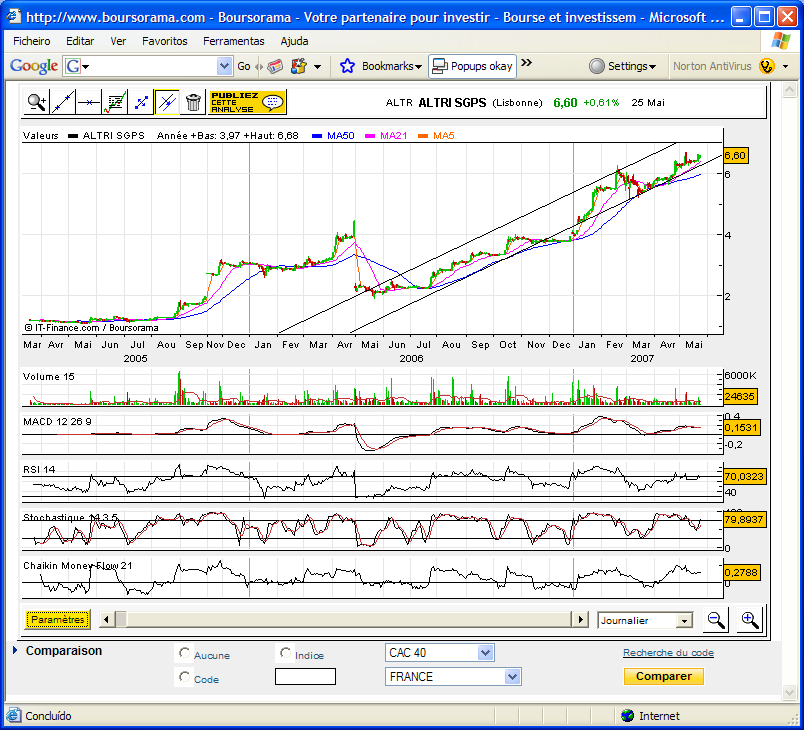Open the Settings dropdown

point(622,66)
